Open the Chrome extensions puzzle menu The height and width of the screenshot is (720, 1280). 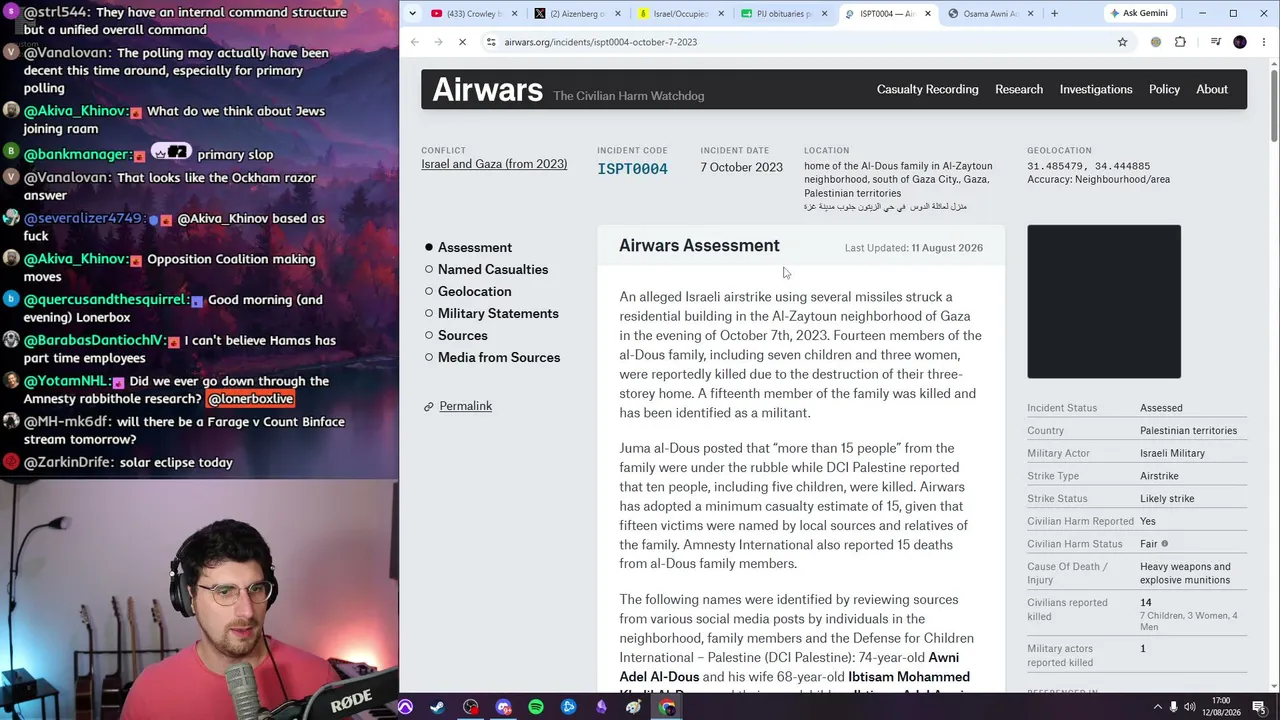point(1180,42)
